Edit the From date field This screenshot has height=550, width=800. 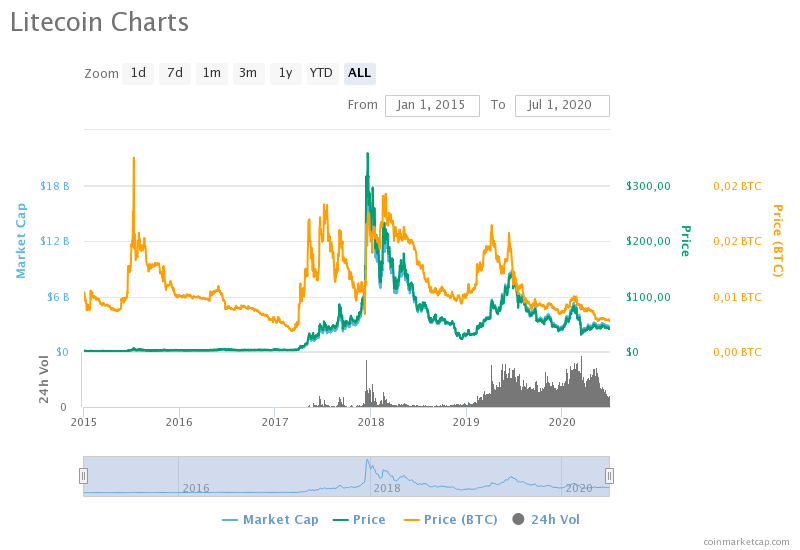432,106
